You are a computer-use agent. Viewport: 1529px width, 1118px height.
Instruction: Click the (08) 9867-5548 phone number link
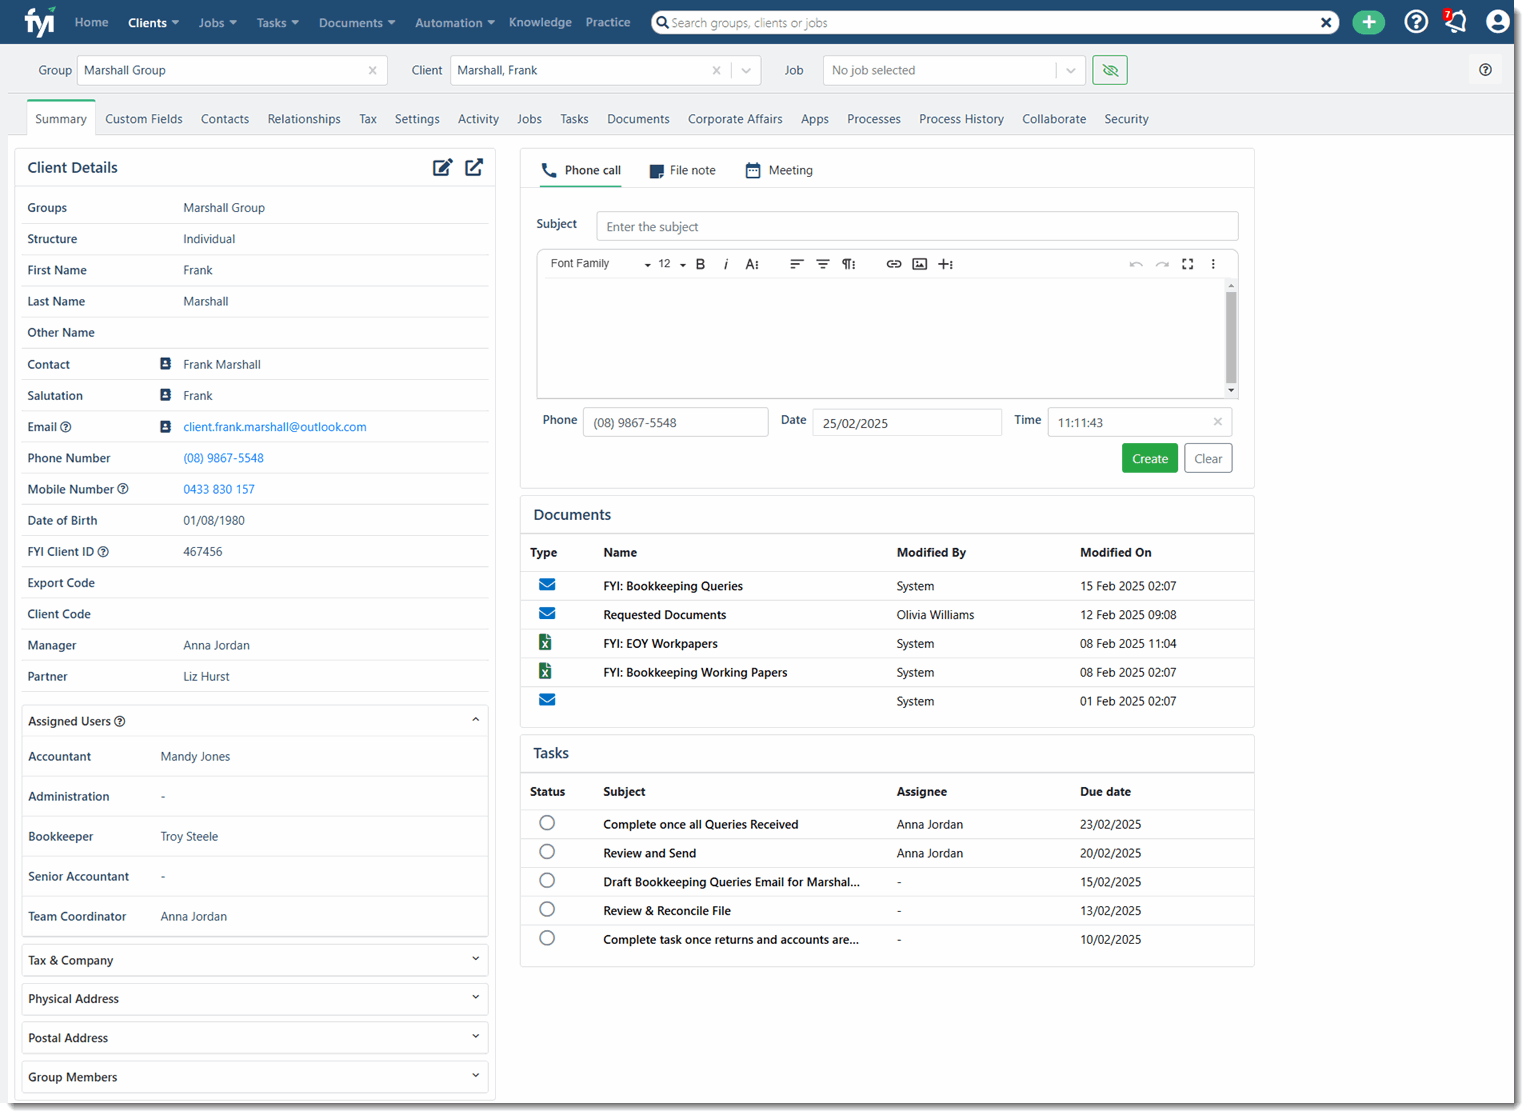pos(223,458)
